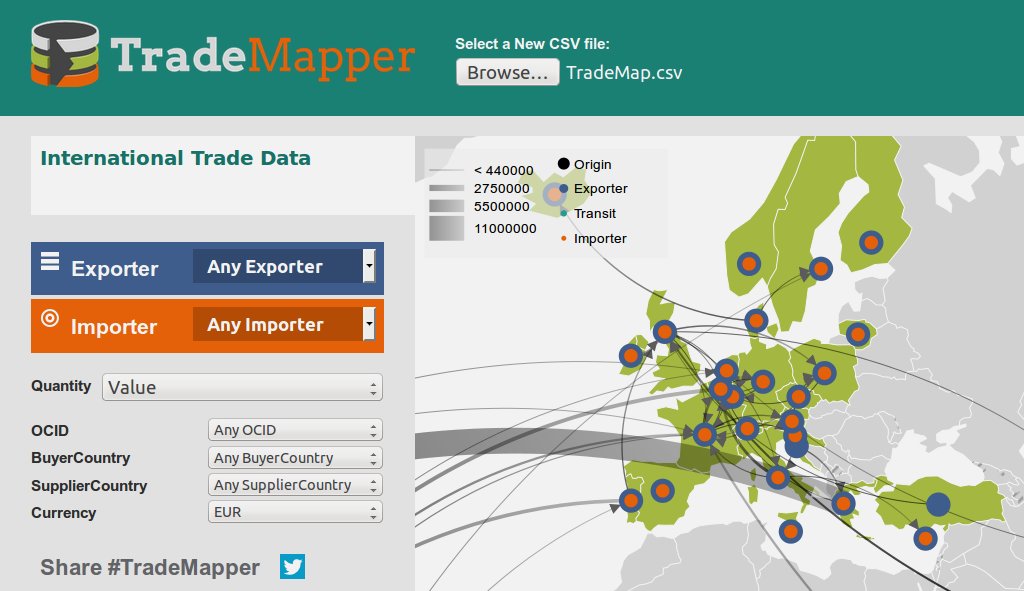Select the trade marker on Greece
This screenshot has width=1024, height=591.
(x=843, y=503)
